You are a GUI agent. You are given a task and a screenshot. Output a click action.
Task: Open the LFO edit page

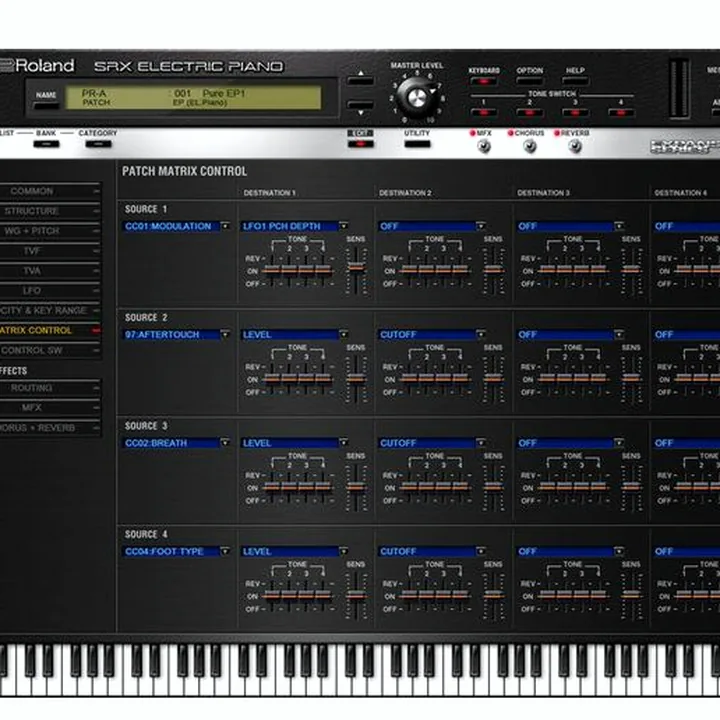coord(50,291)
